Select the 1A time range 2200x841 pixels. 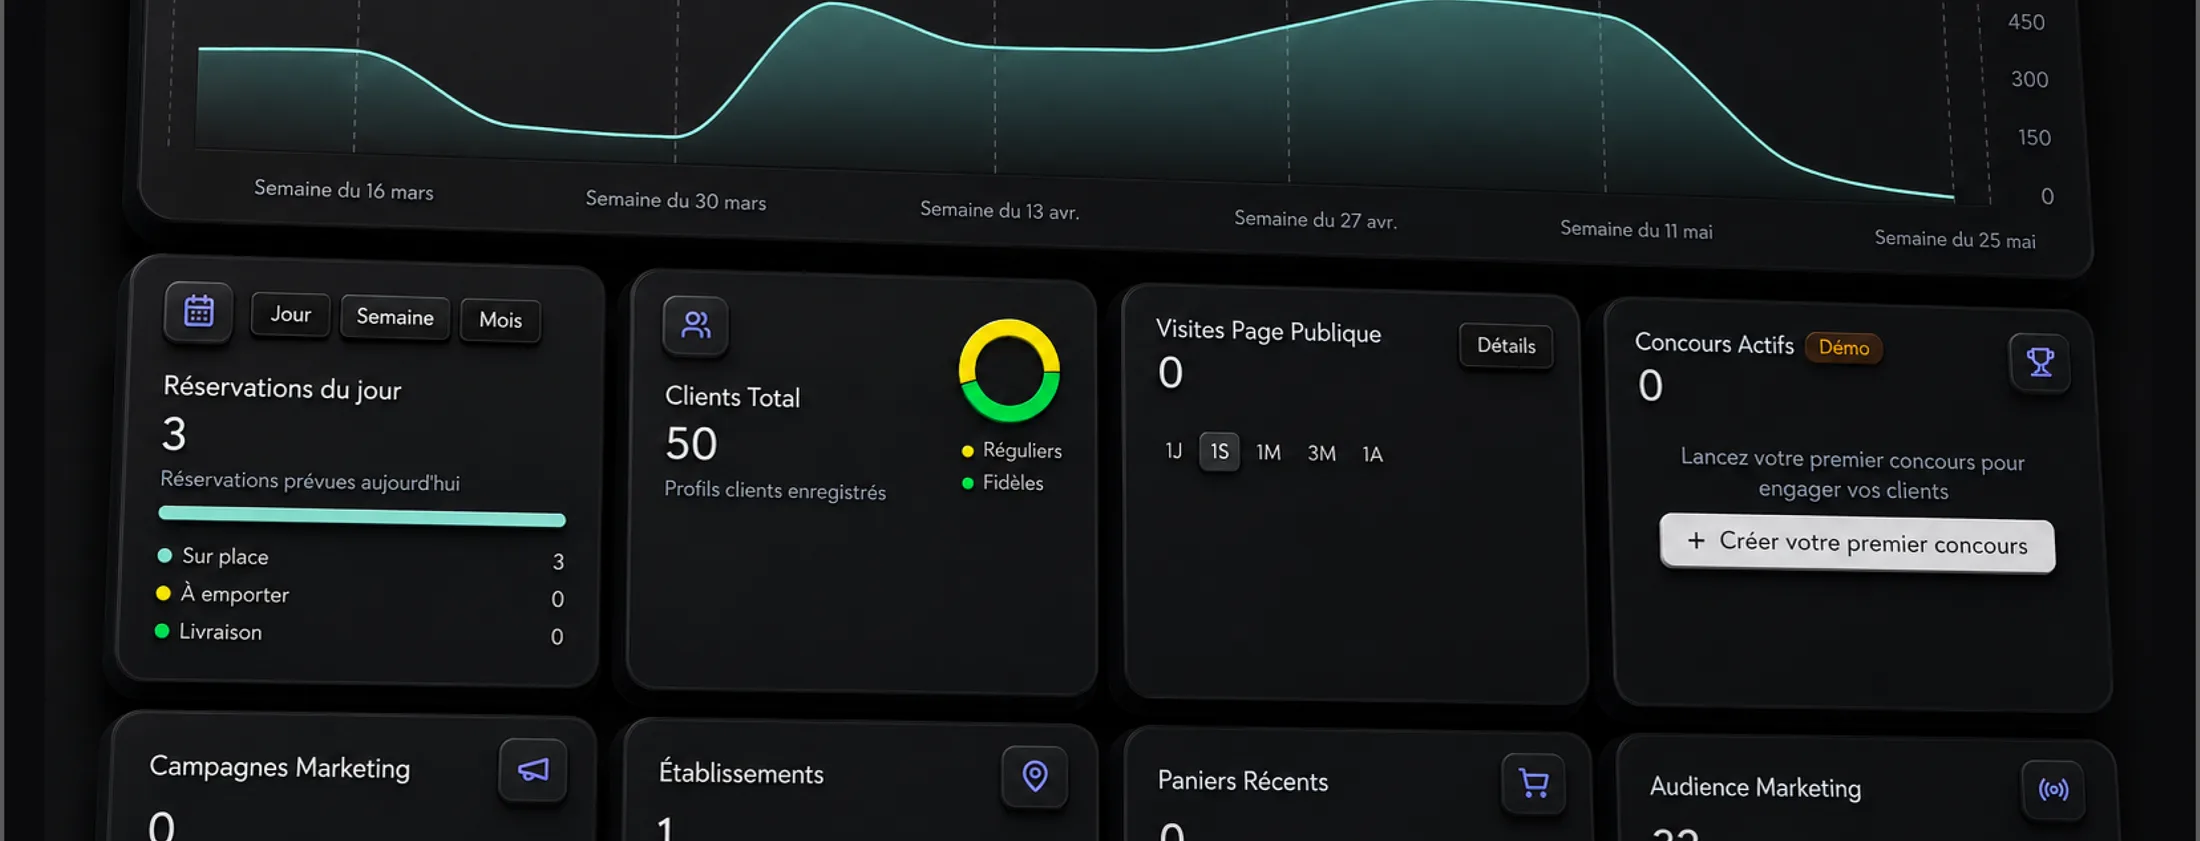point(1372,455)
